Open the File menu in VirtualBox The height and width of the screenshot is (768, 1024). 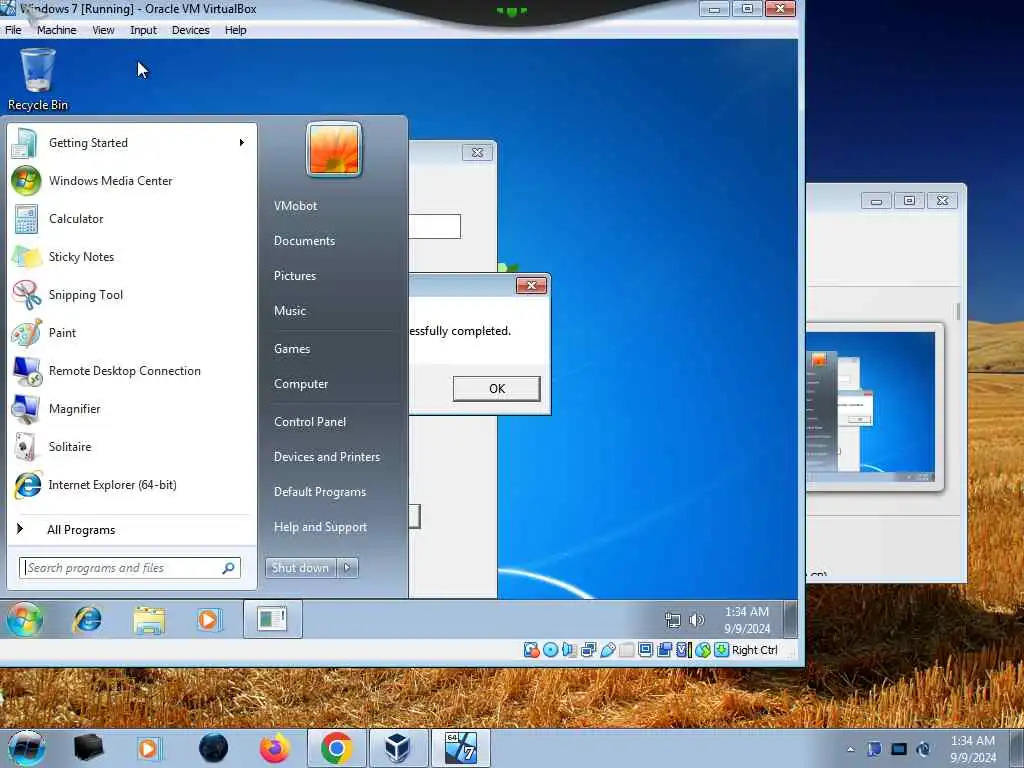[x=13, y=30]
